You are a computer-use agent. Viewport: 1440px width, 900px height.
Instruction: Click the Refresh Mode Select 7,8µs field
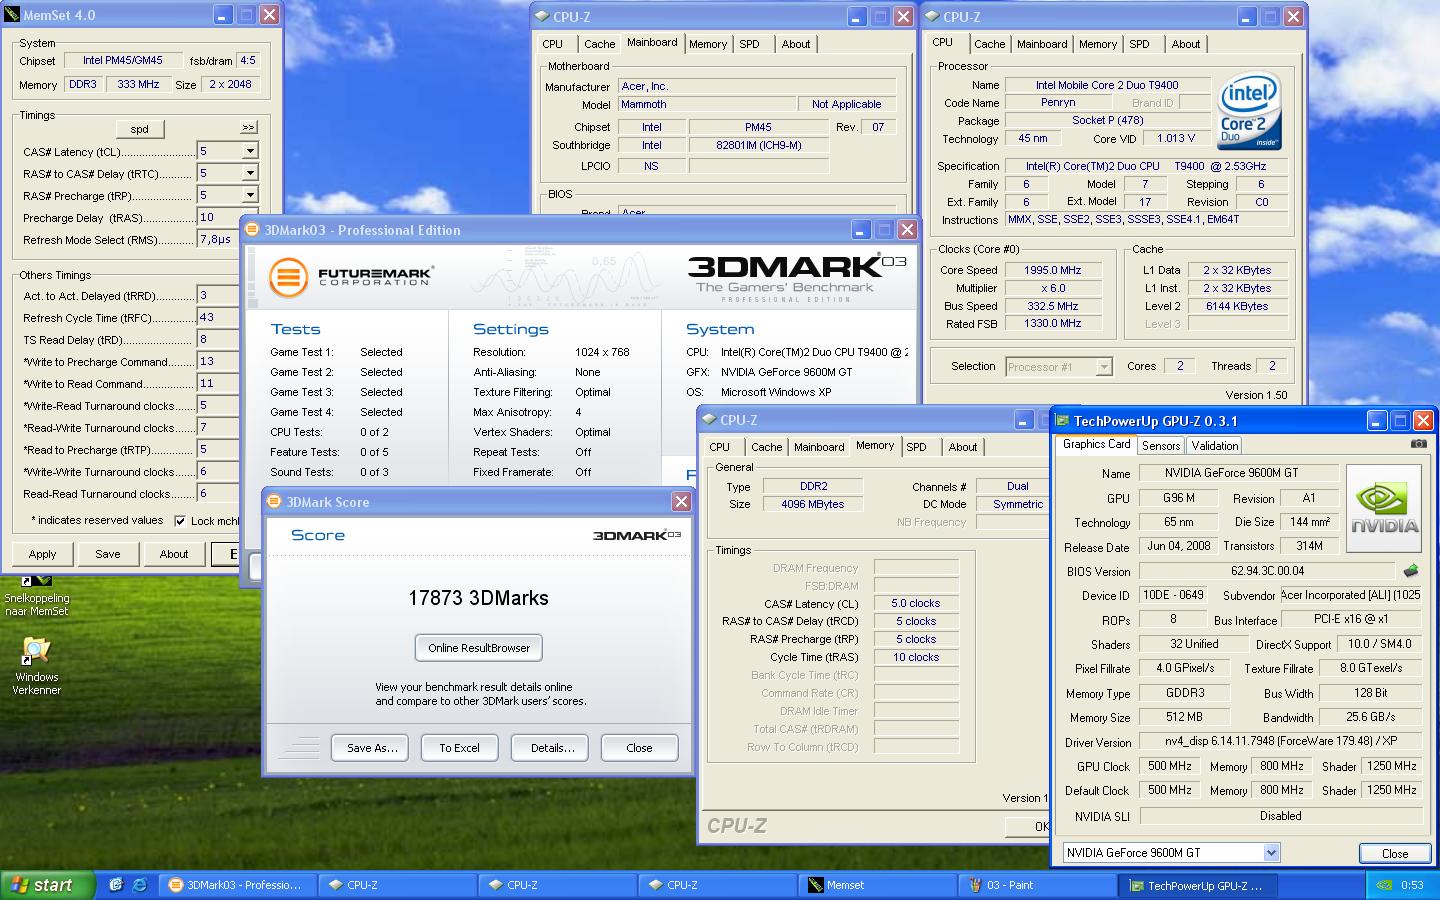(x=217, y=239)
